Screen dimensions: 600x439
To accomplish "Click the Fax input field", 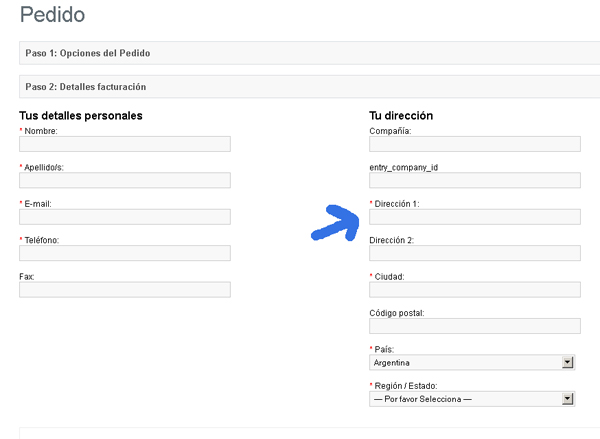I will point(125,290).
